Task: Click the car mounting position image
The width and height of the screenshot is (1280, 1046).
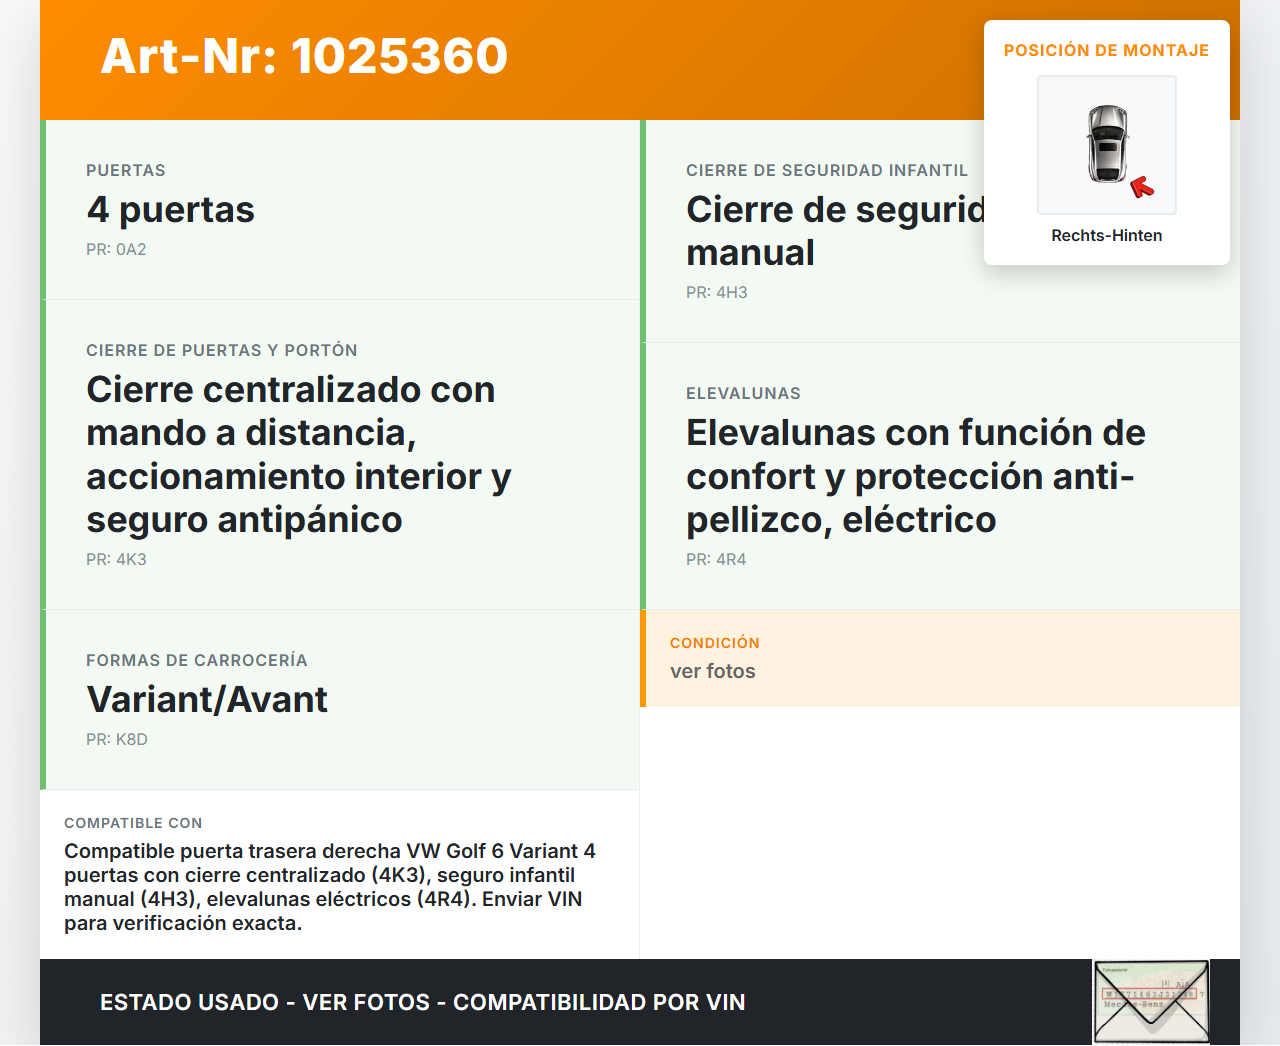Action: [1107, 145]
